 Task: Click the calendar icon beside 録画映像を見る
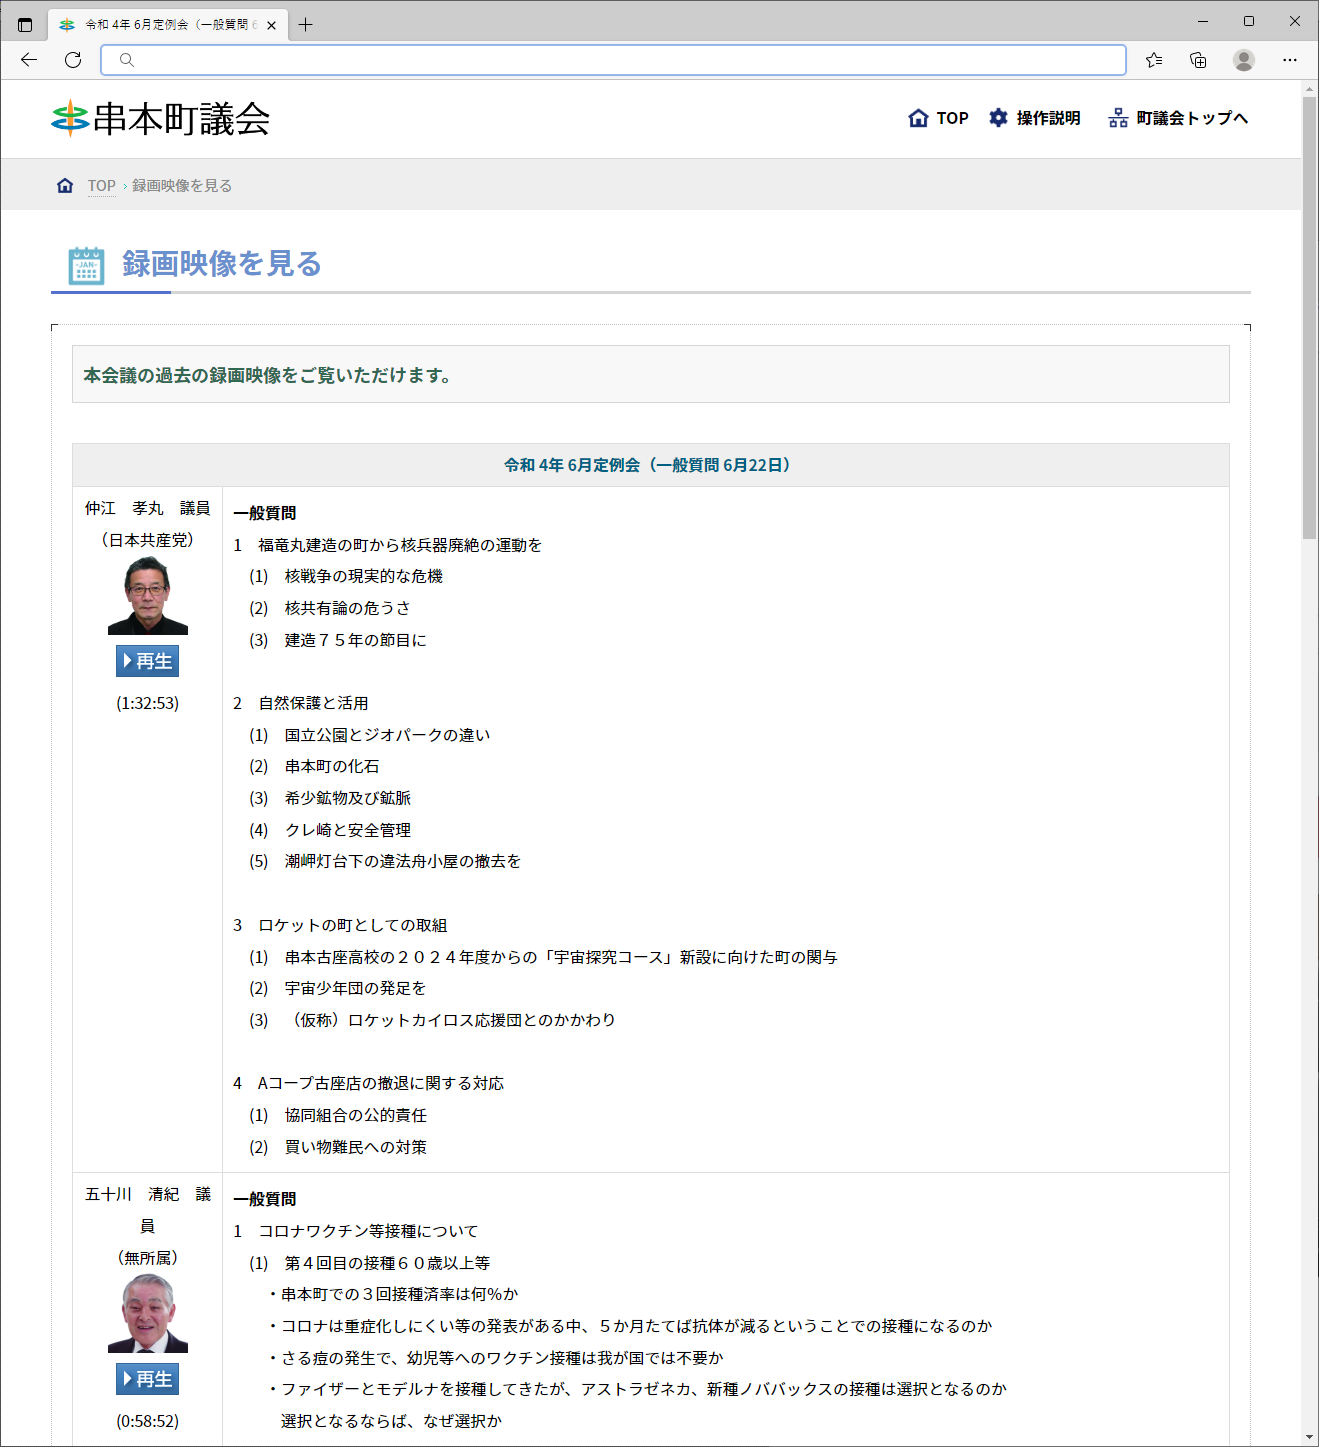coord(87,265)
